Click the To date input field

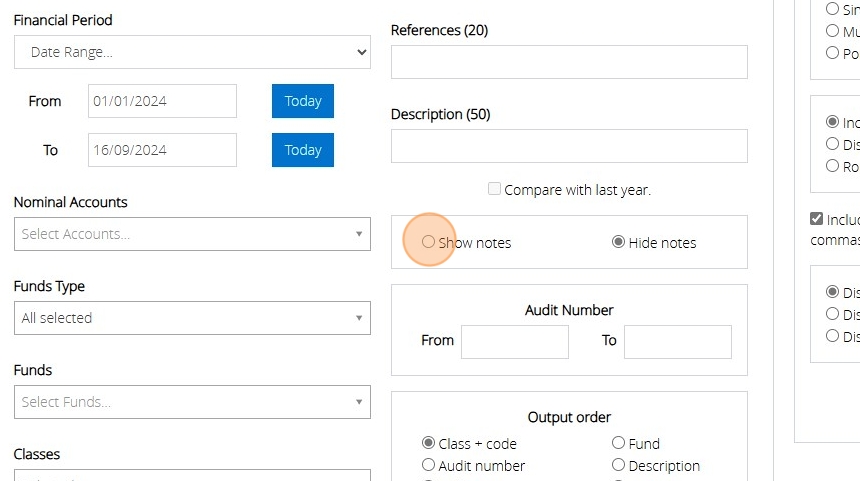point(162,150)
